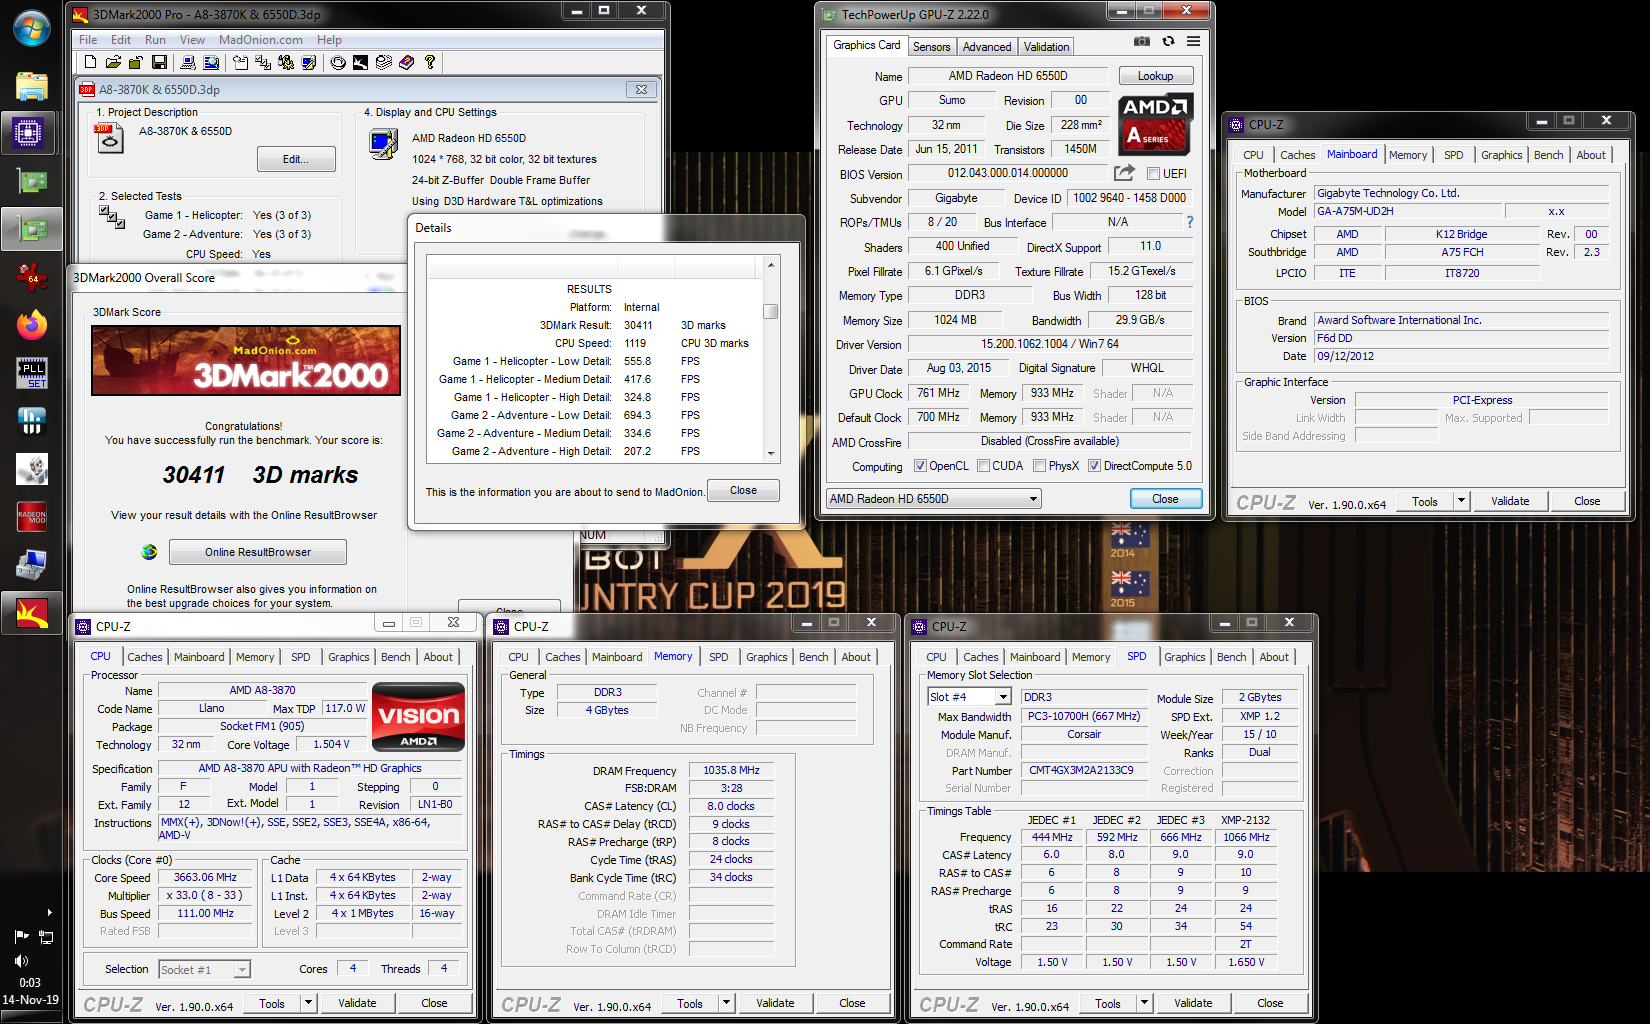This screenshot has width=1650, height=1024.
Task: Click the GPU-Z refresh icon
Action: coord(1168,41)
